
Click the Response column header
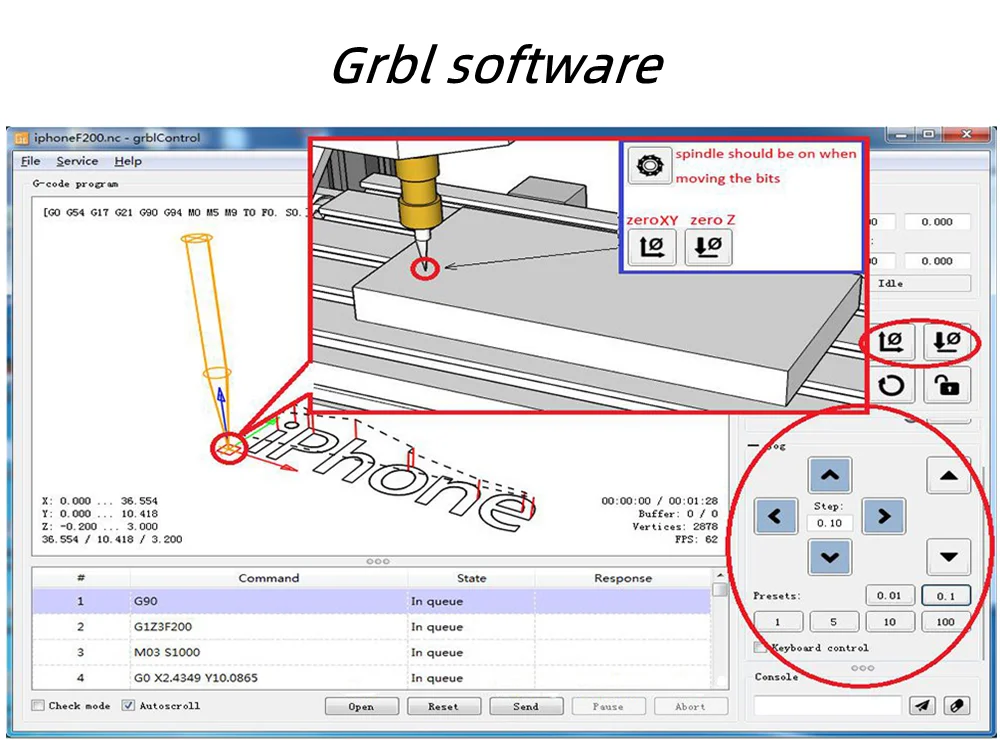click(622, 578)
